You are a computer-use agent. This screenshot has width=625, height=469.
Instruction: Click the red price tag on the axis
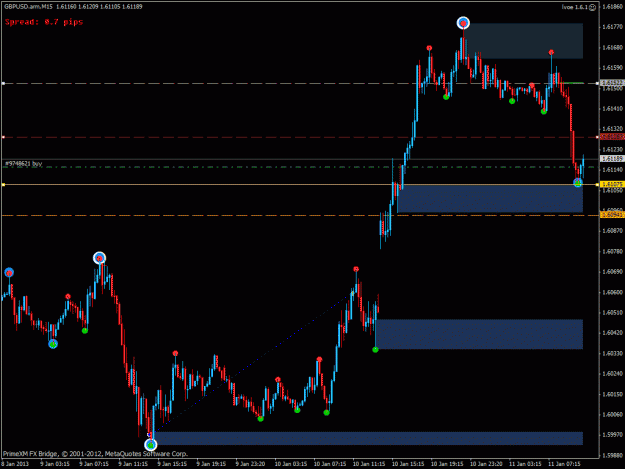pyautogui.click(x=612, y=137)
